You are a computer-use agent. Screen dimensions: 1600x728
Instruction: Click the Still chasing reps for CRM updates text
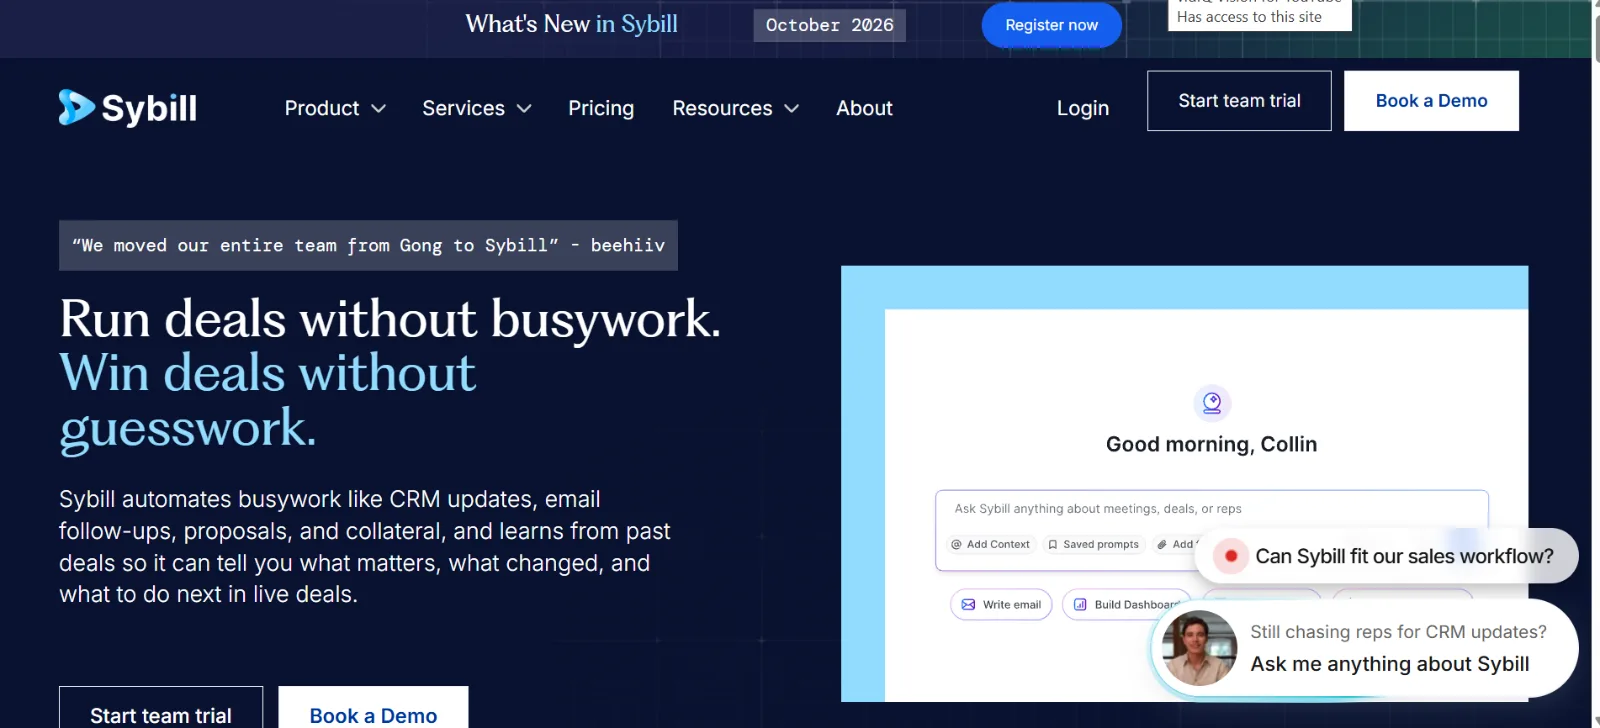(x=1398, y=632)
